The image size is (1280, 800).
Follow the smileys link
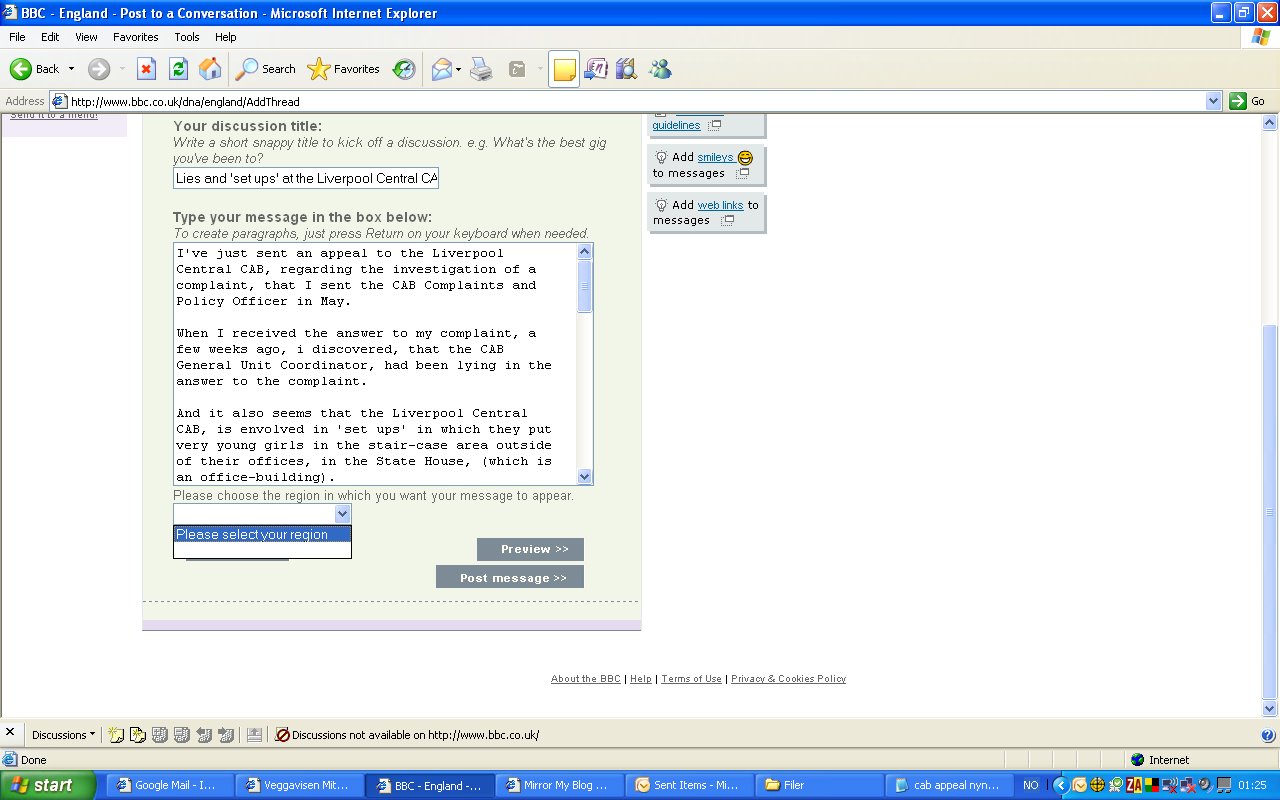pyautogui.click(x=715, y=157)
